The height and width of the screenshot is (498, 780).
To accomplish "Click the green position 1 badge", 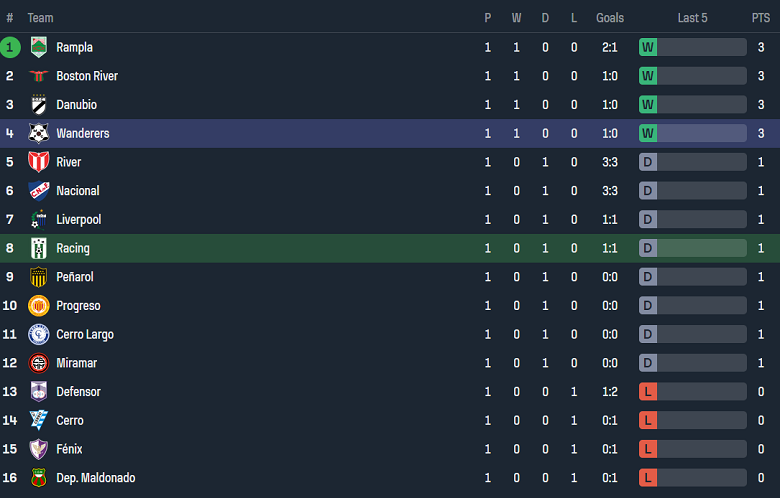I will click(x=10, y=47).
